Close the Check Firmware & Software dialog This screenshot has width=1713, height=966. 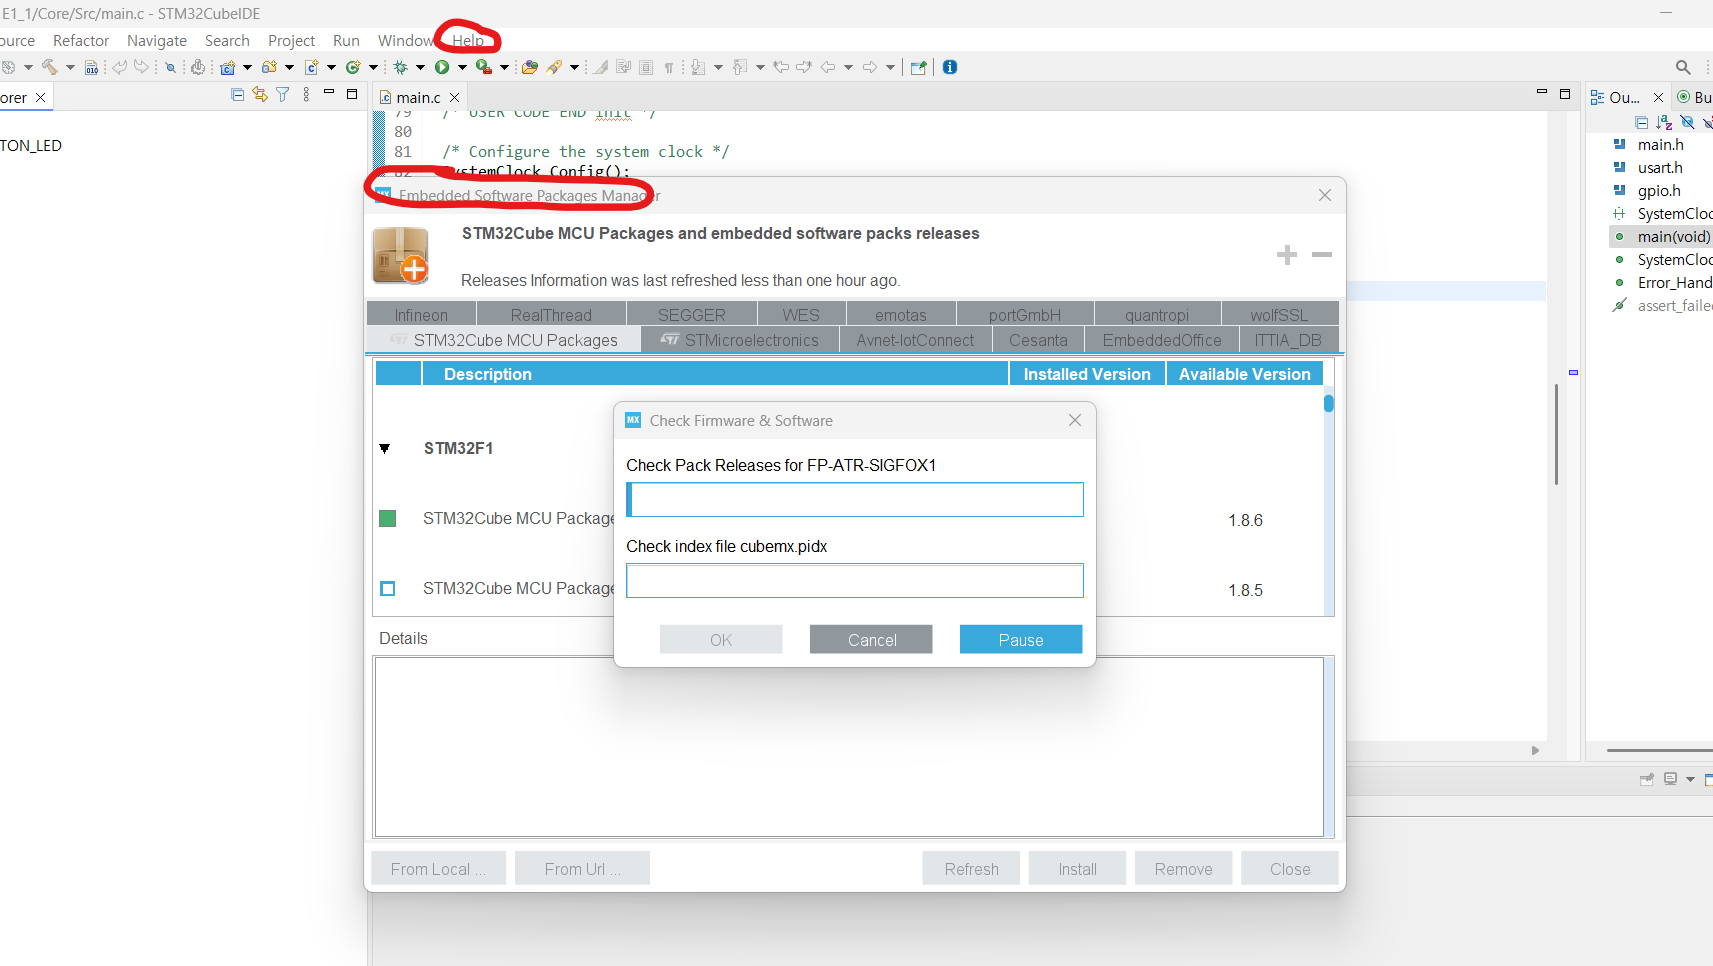1075,420
